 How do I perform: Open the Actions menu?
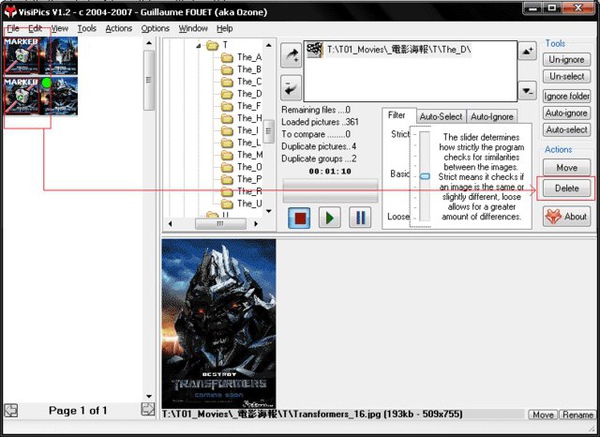click(119, 28)
